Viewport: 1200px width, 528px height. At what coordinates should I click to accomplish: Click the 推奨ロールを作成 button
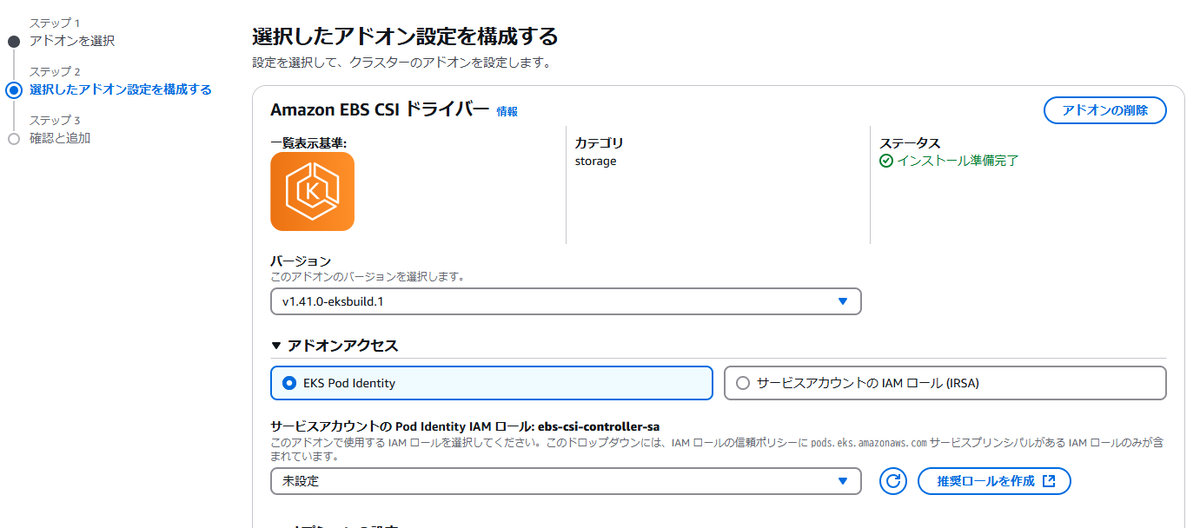click(x=994, y=481)
